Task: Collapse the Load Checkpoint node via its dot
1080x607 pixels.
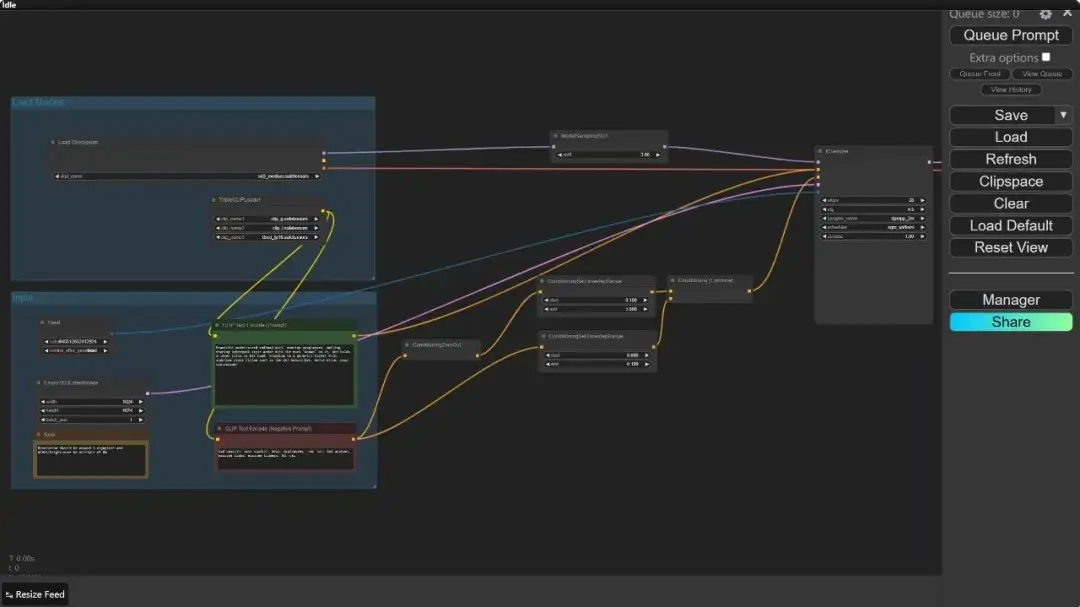Action: [x=53, y=142]
